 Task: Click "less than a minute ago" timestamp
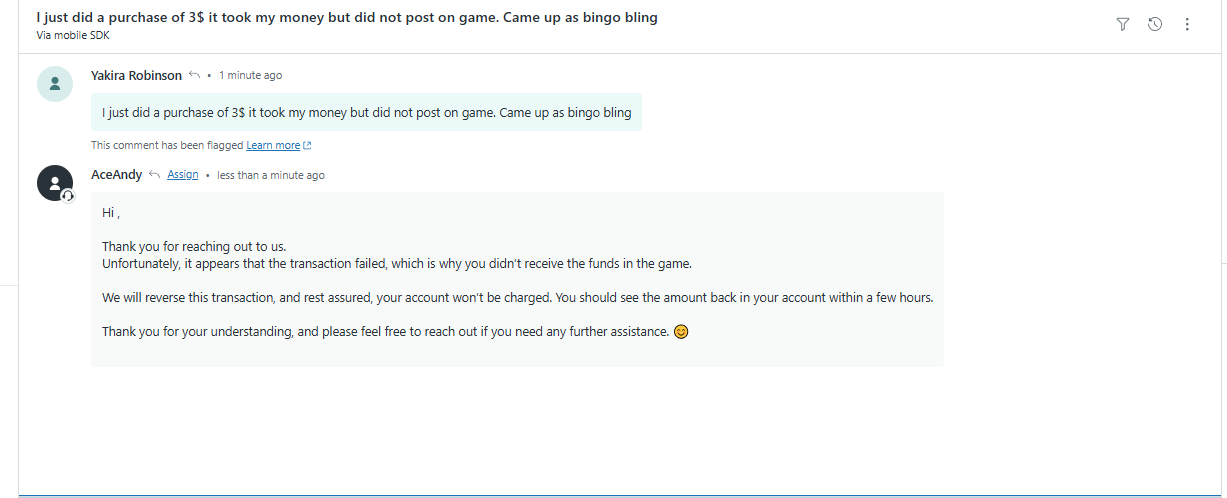click(x=271, y=175)
